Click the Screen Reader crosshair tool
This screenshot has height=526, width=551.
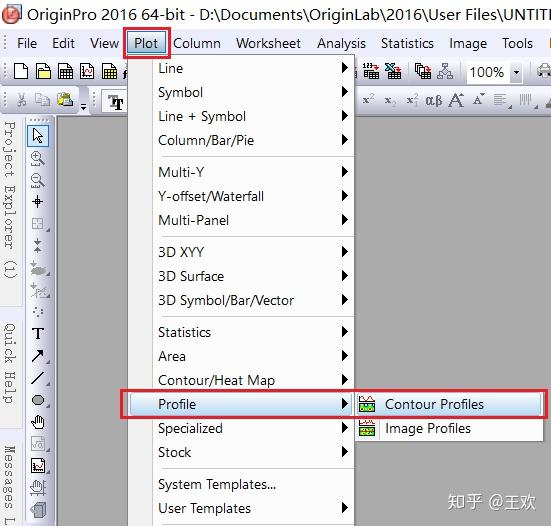[x=37, y=202]
